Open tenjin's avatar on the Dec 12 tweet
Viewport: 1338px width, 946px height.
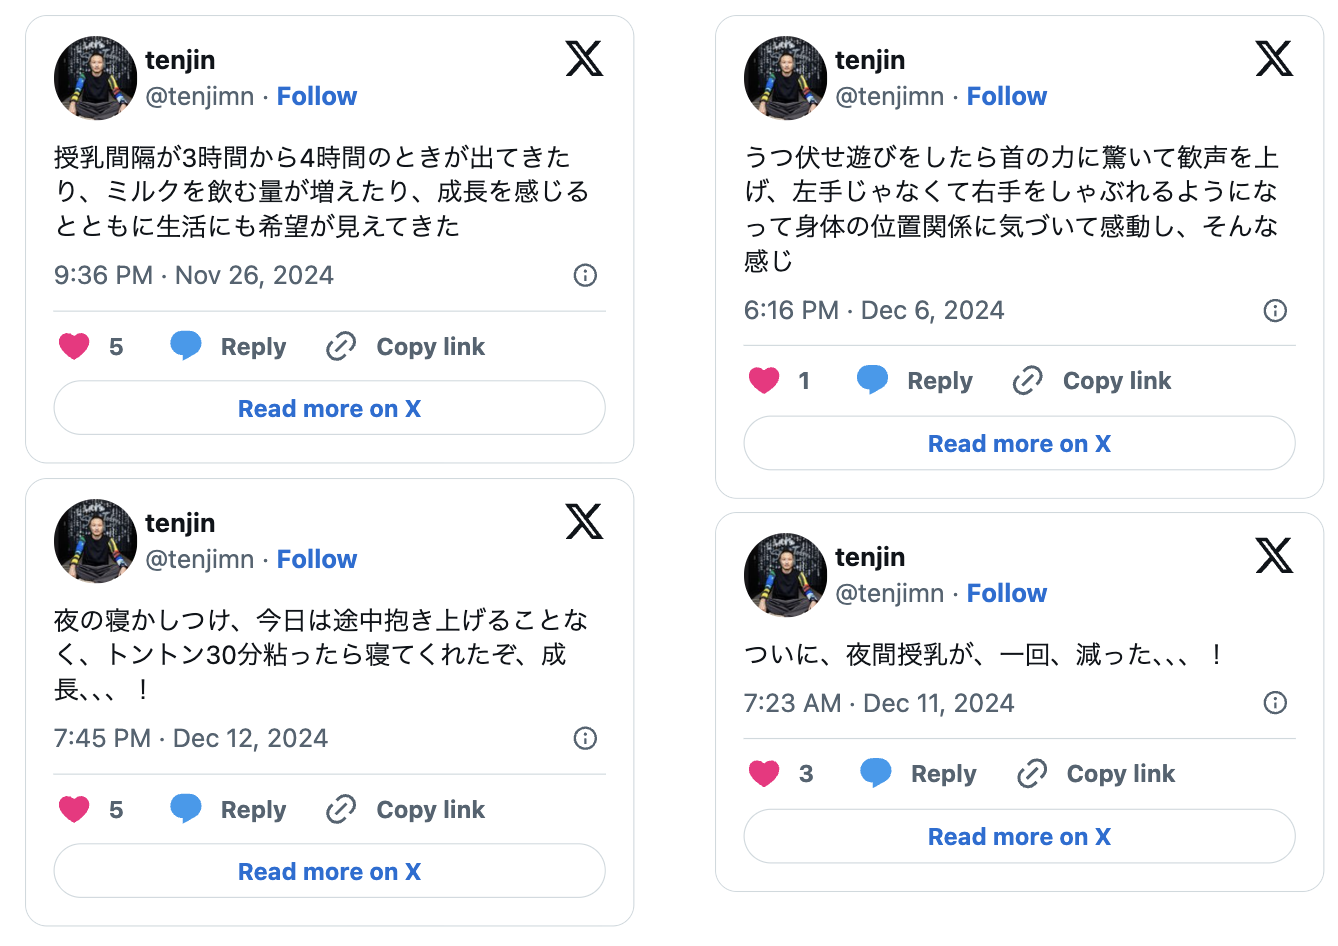coord(95,541)
